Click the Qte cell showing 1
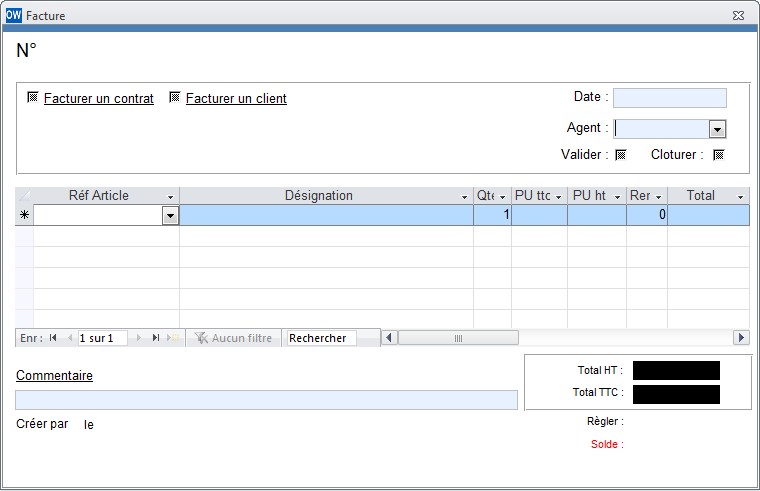Screen dimensions: 760x491 tap(492, 215)
